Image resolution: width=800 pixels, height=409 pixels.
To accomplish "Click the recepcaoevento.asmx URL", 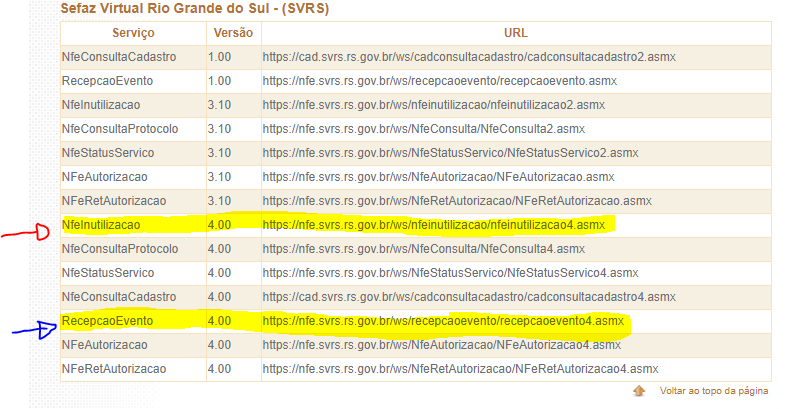I will point(440,81).
